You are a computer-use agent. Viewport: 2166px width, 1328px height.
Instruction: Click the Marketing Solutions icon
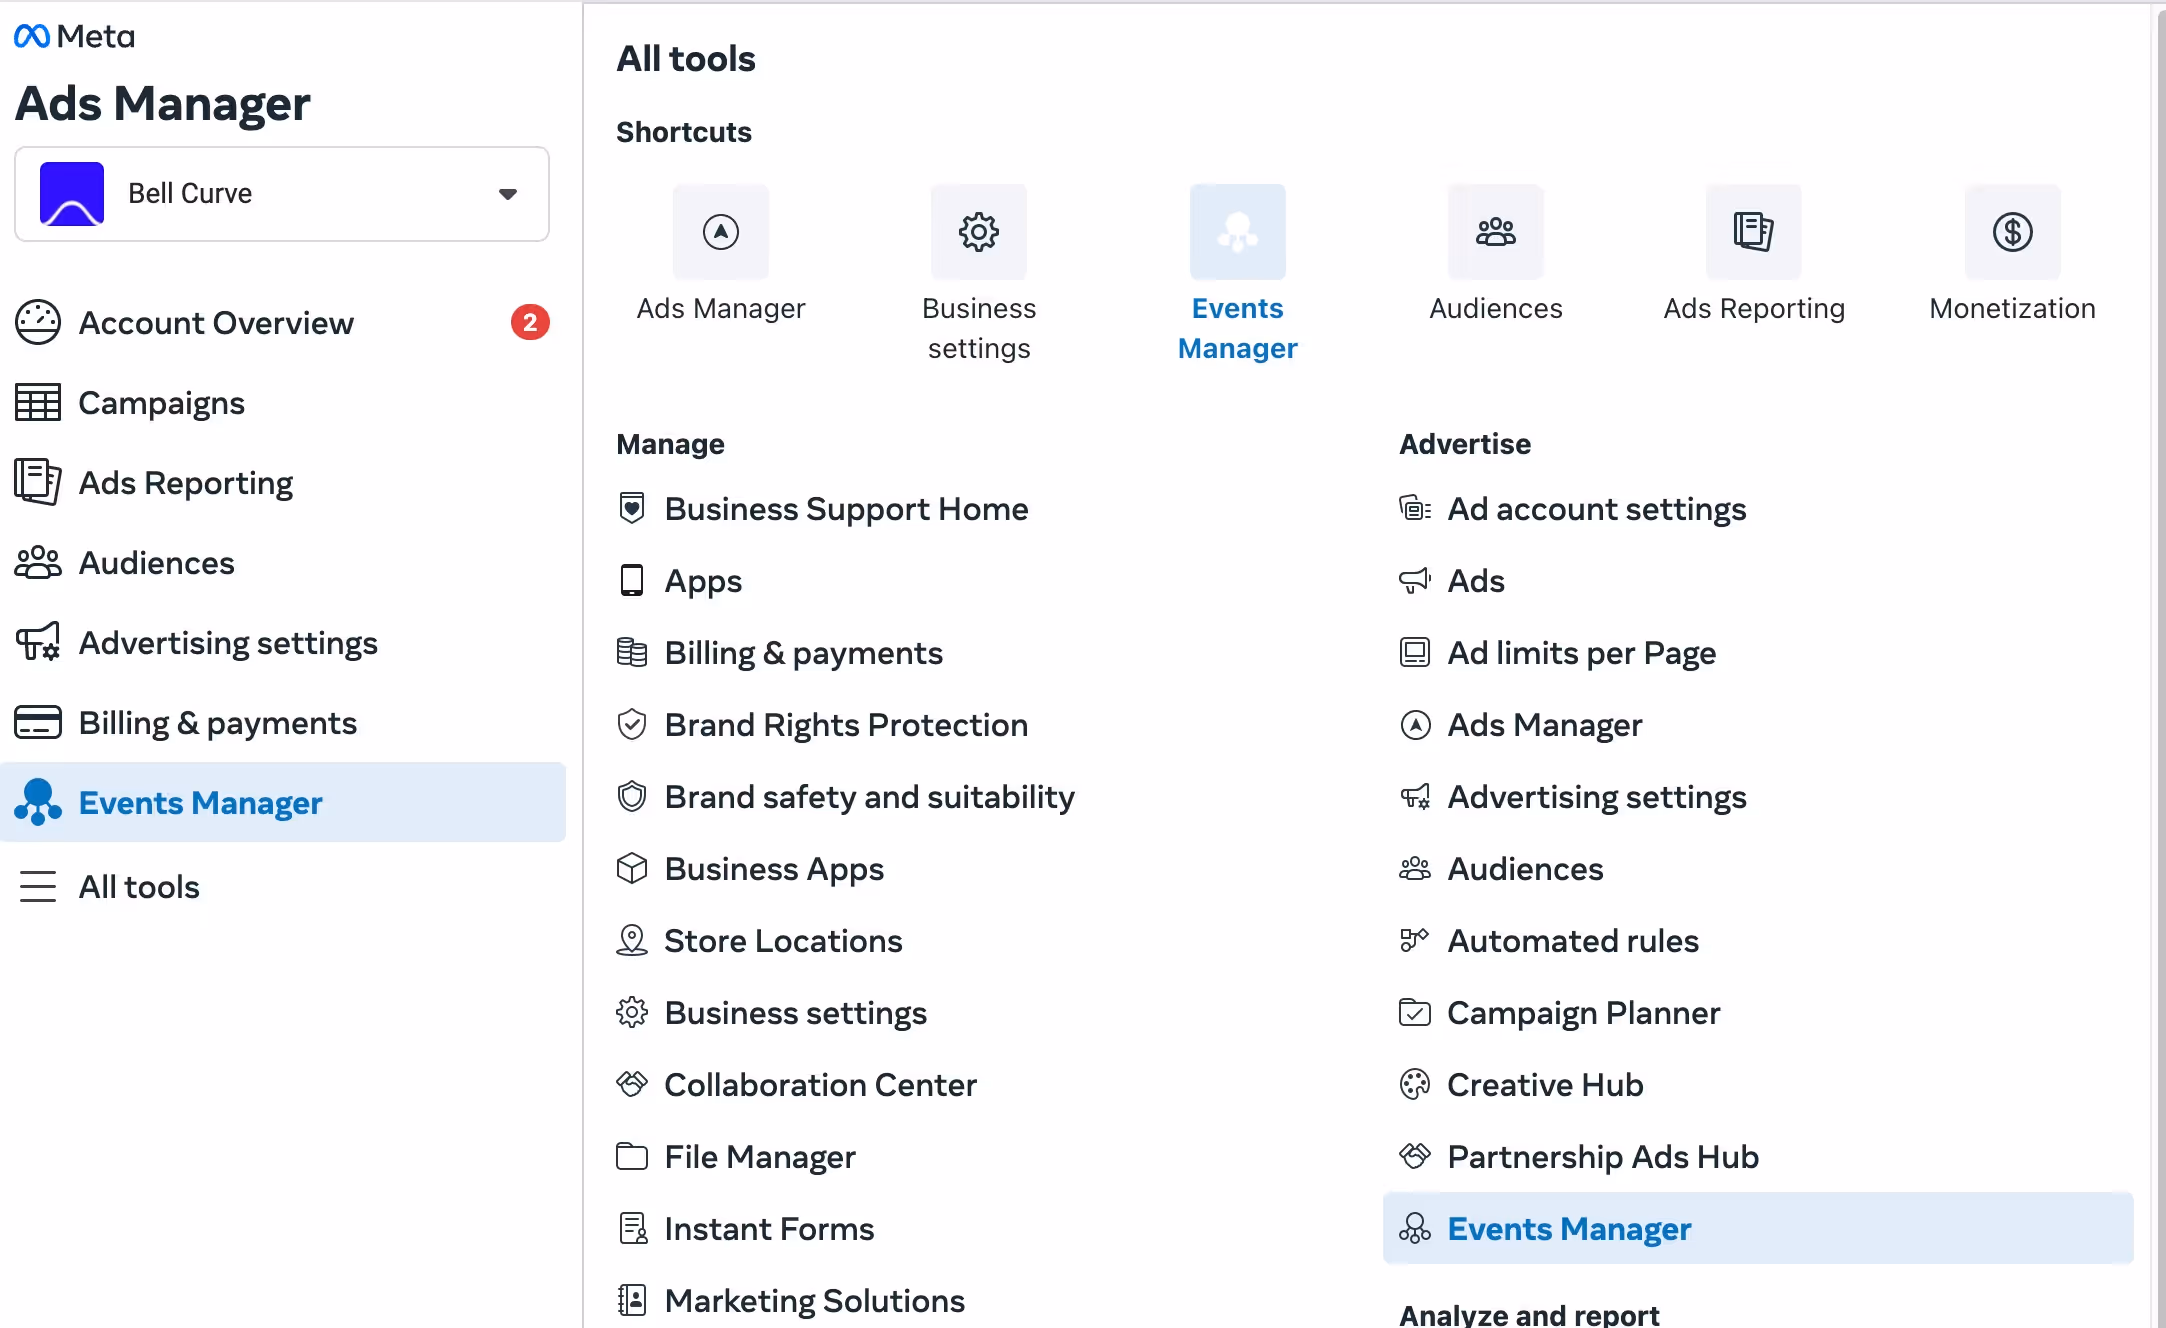(x=632, y=1301)
